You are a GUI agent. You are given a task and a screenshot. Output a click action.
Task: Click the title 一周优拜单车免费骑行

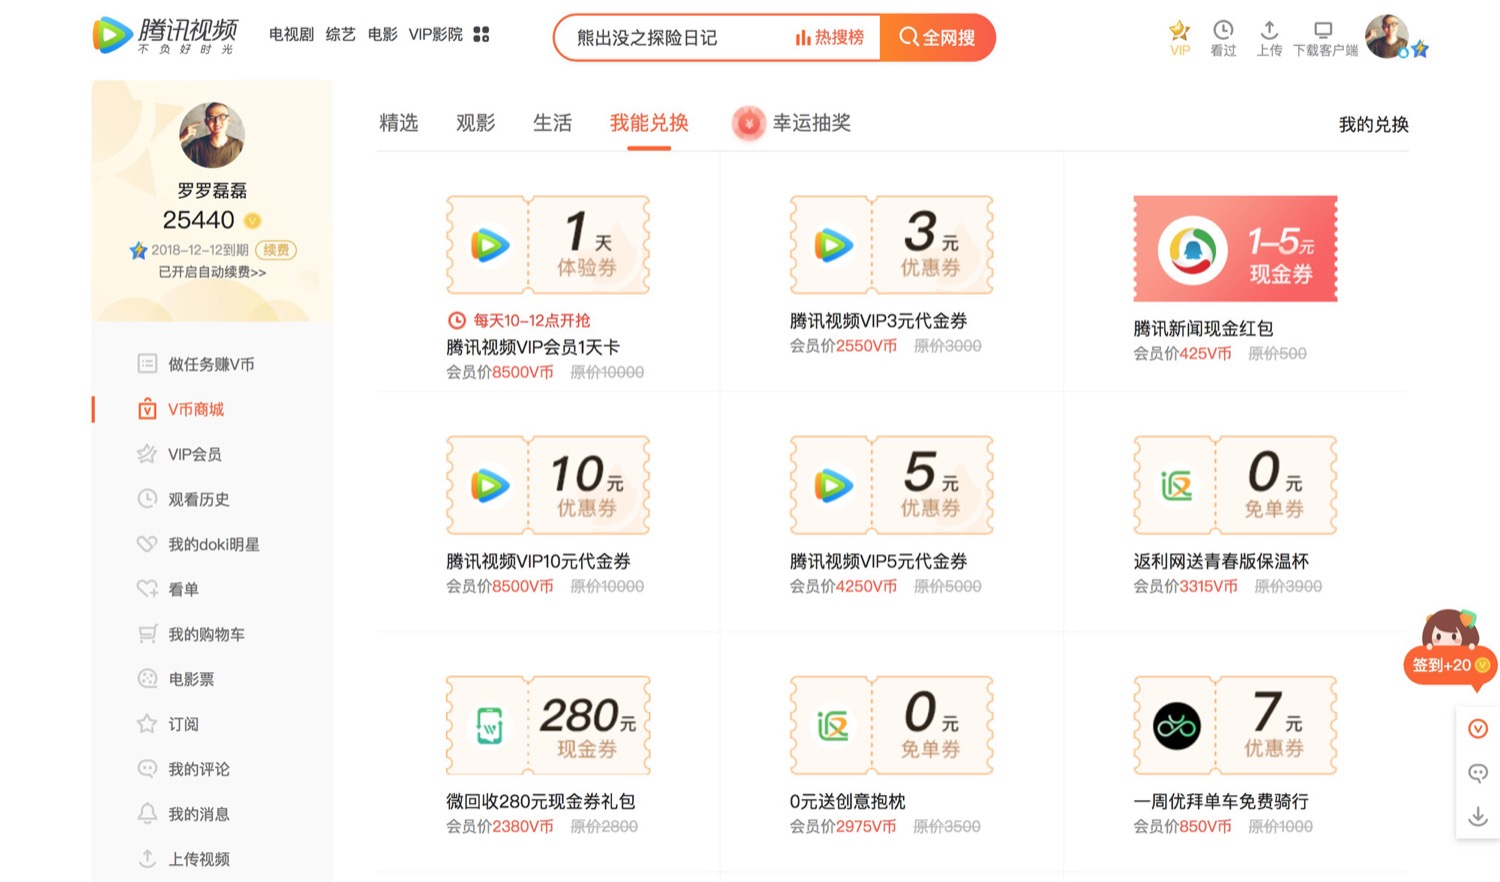coord(1221,801)
